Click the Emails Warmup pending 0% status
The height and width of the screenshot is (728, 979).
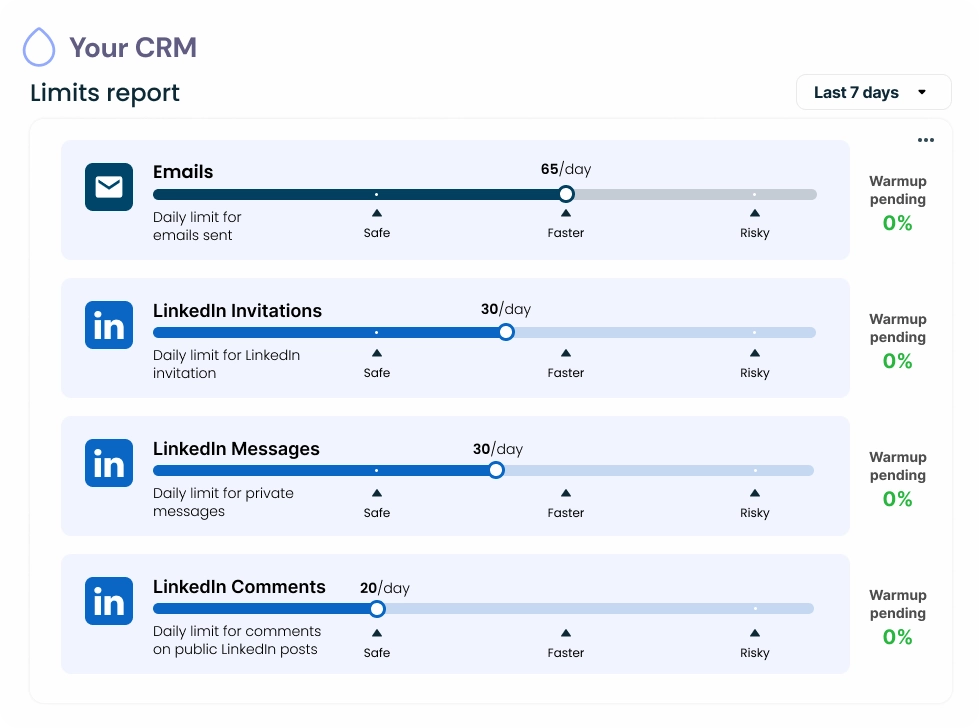pos(897,223)
